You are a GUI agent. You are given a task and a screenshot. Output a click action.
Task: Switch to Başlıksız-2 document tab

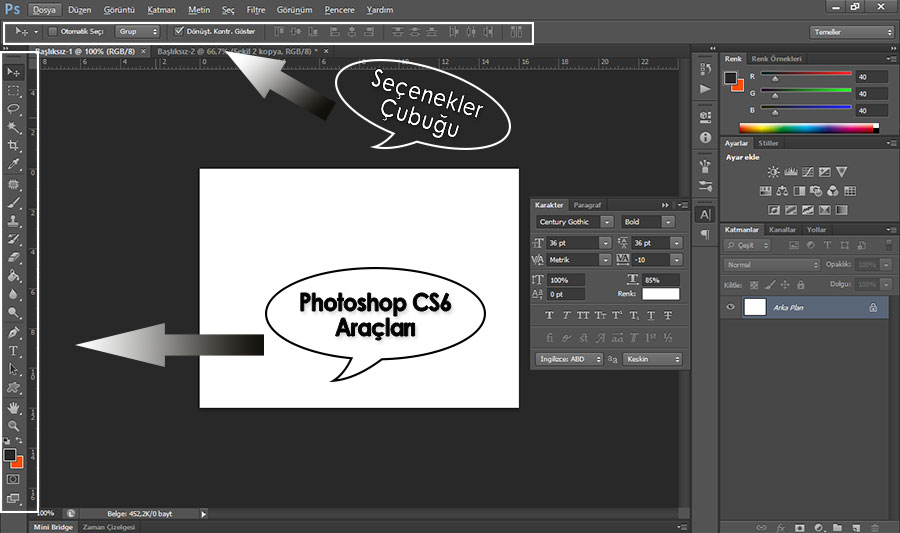click(237, 52)
